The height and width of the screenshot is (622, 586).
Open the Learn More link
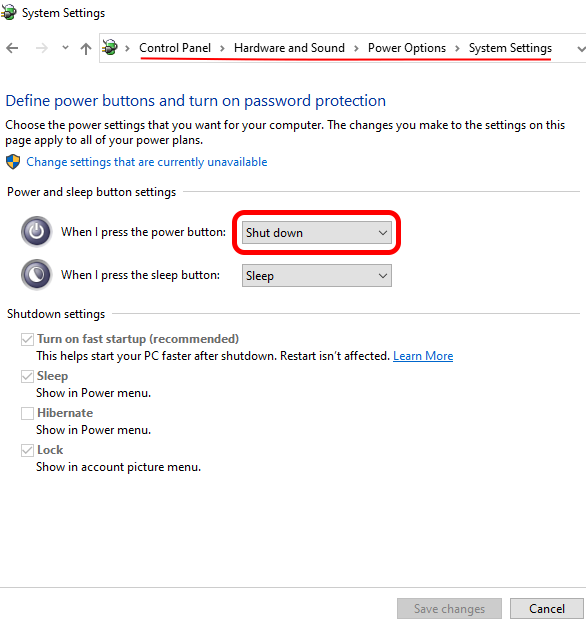tap(423, 356)
